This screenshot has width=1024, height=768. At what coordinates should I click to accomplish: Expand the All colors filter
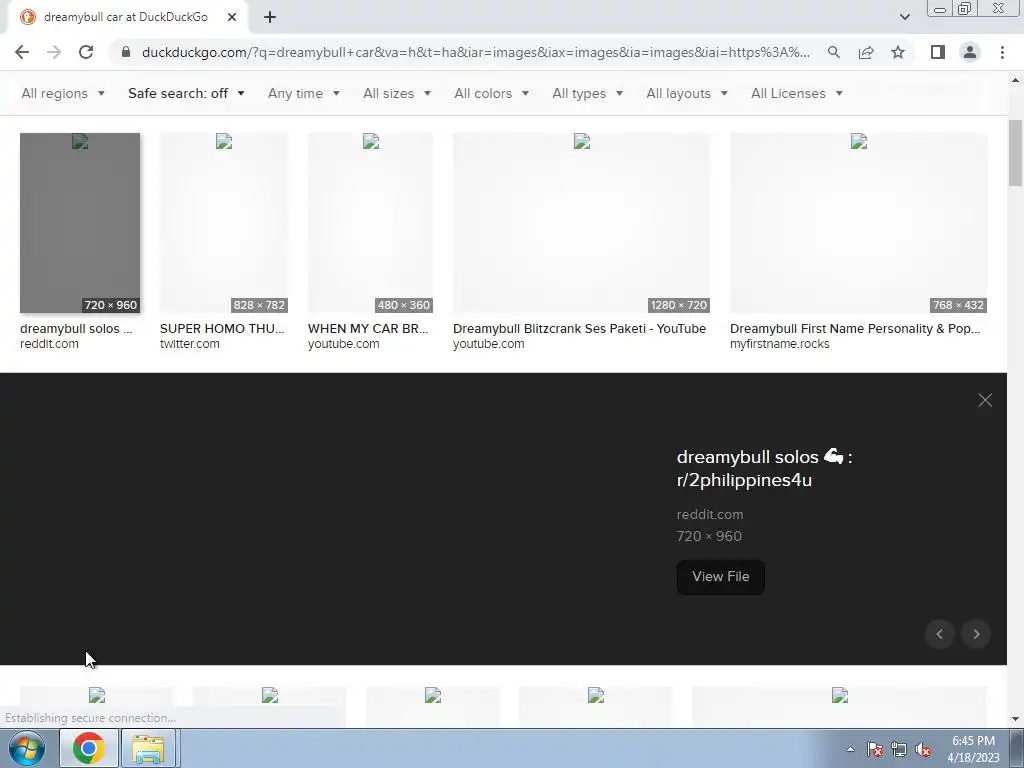coord(492,93)
